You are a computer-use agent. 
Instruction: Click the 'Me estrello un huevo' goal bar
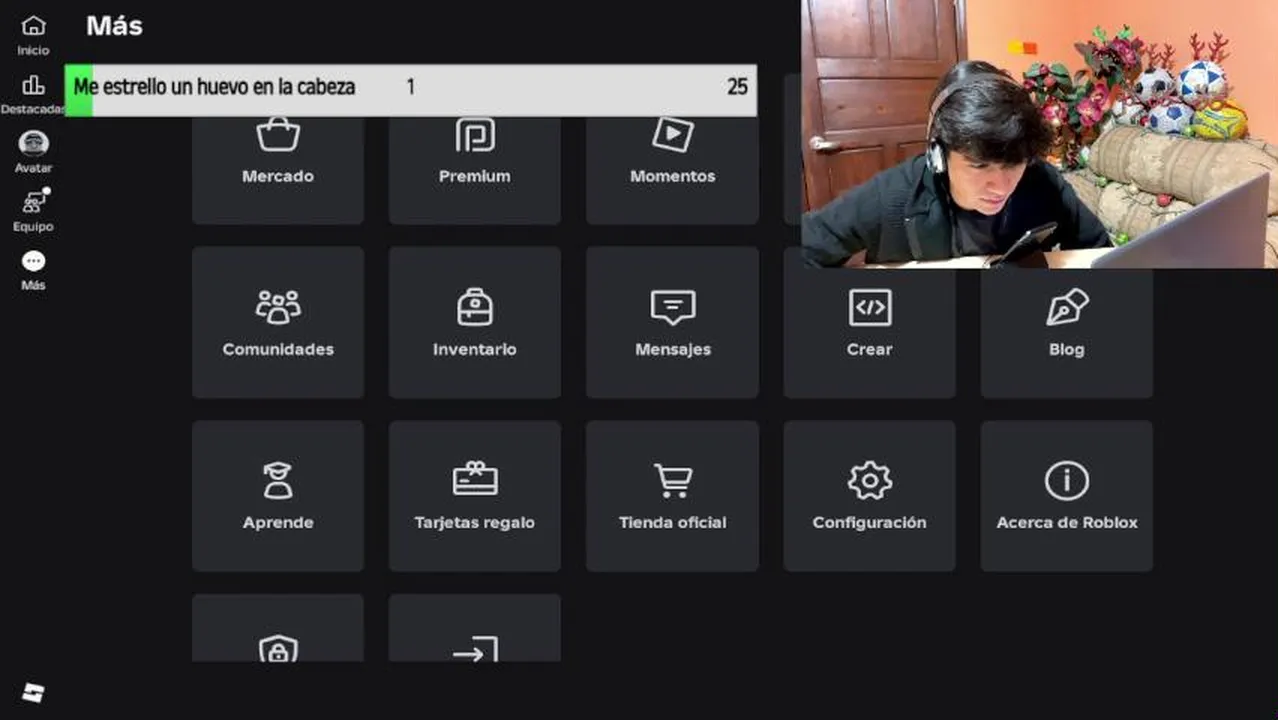[x=411, y=90]
